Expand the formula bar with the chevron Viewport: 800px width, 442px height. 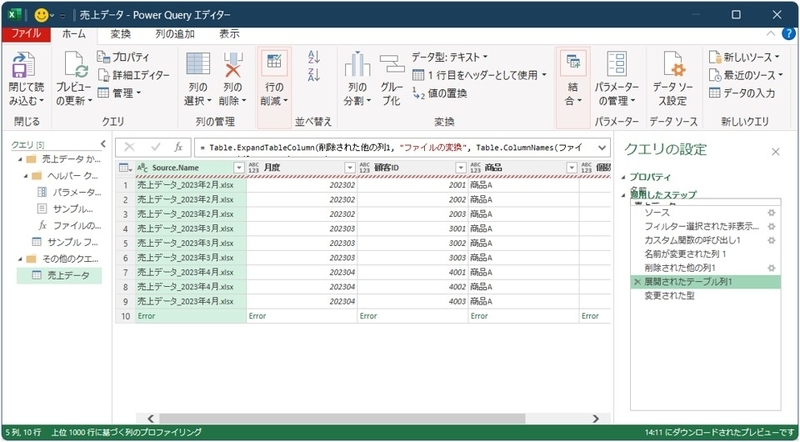point(602,148)
